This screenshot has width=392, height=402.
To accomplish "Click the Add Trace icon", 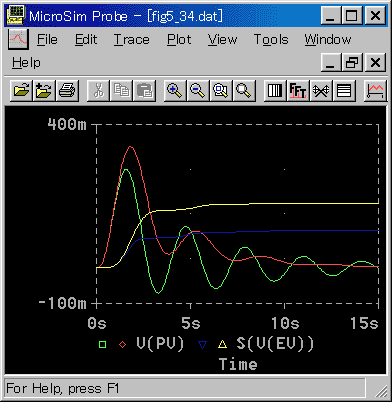I will [375, 90].
